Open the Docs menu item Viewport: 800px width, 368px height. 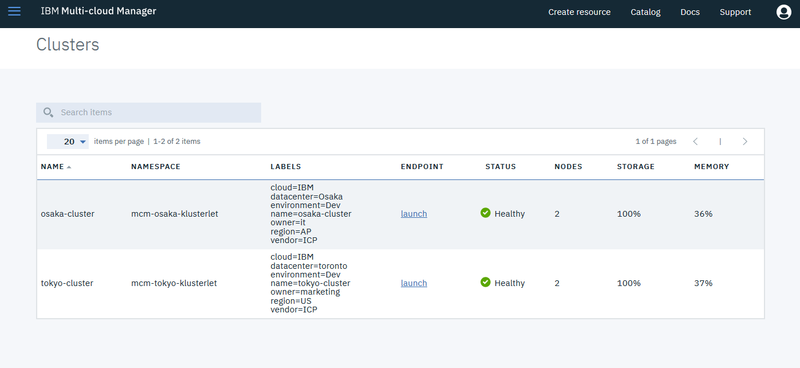[690, 12]
